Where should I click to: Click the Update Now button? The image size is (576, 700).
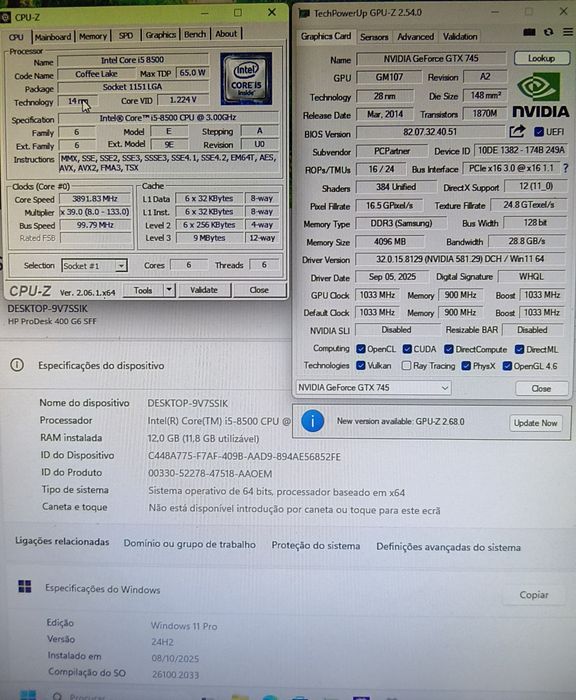(x=535, y=423)
